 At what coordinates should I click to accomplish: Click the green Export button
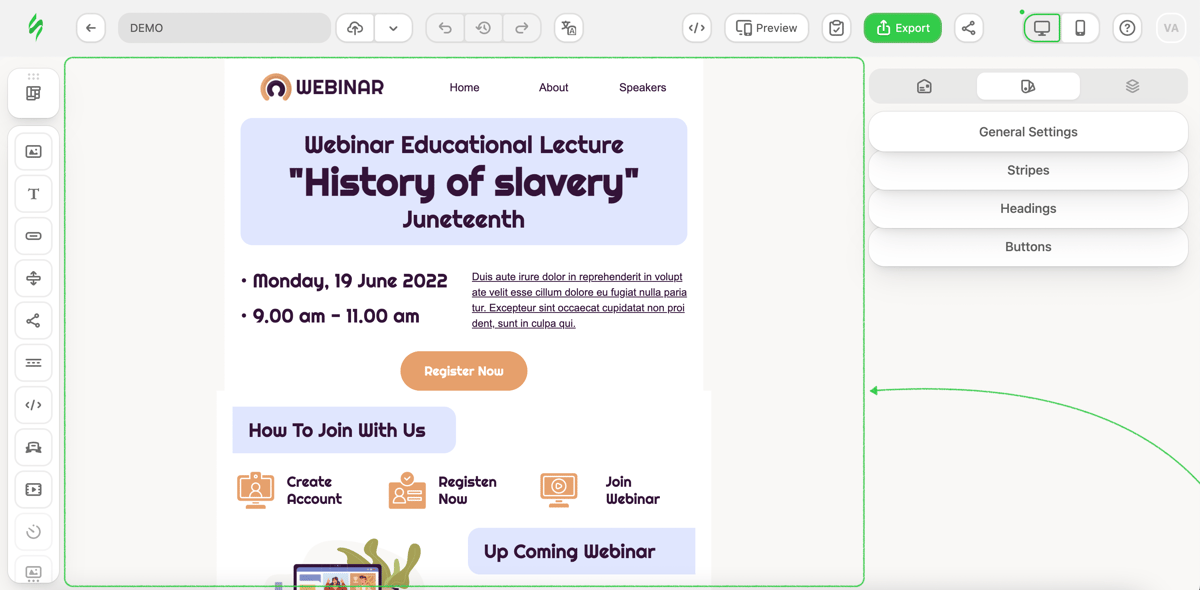[x=903, y=28]
